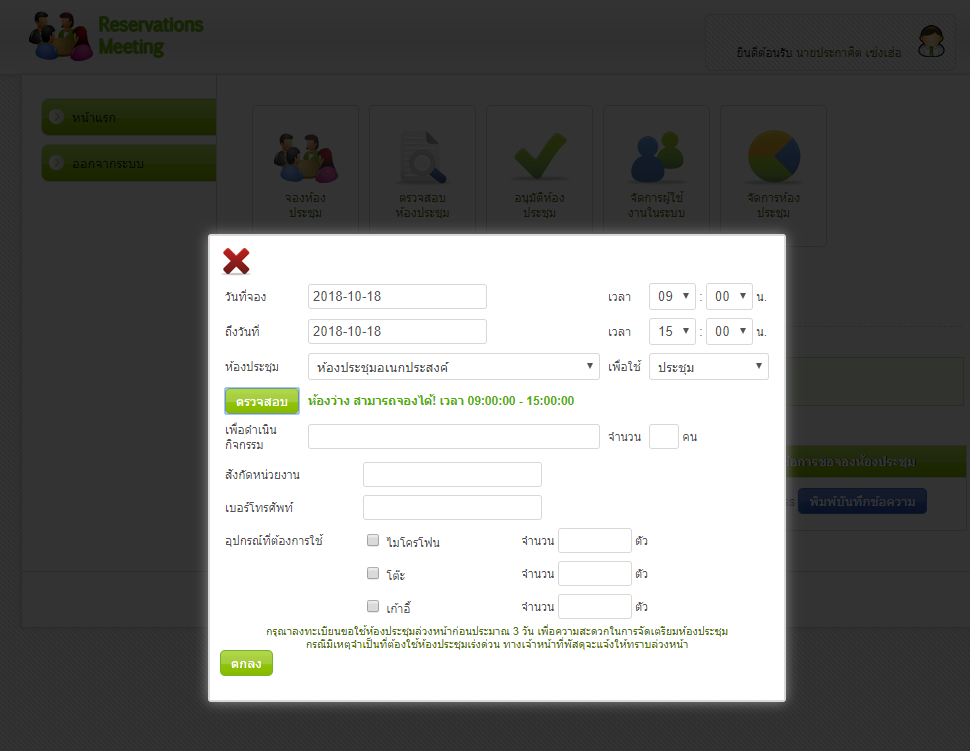Click the ยินดีต้อนรับ welcome user text
This screenshot has height=751, width=970.
[818, 53]
